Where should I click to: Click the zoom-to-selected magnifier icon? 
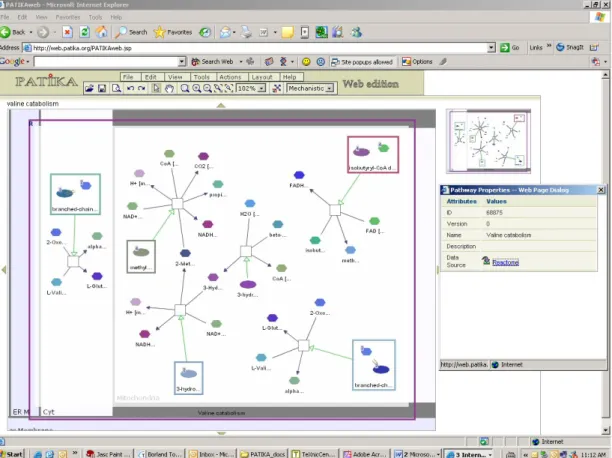(229, 89)
